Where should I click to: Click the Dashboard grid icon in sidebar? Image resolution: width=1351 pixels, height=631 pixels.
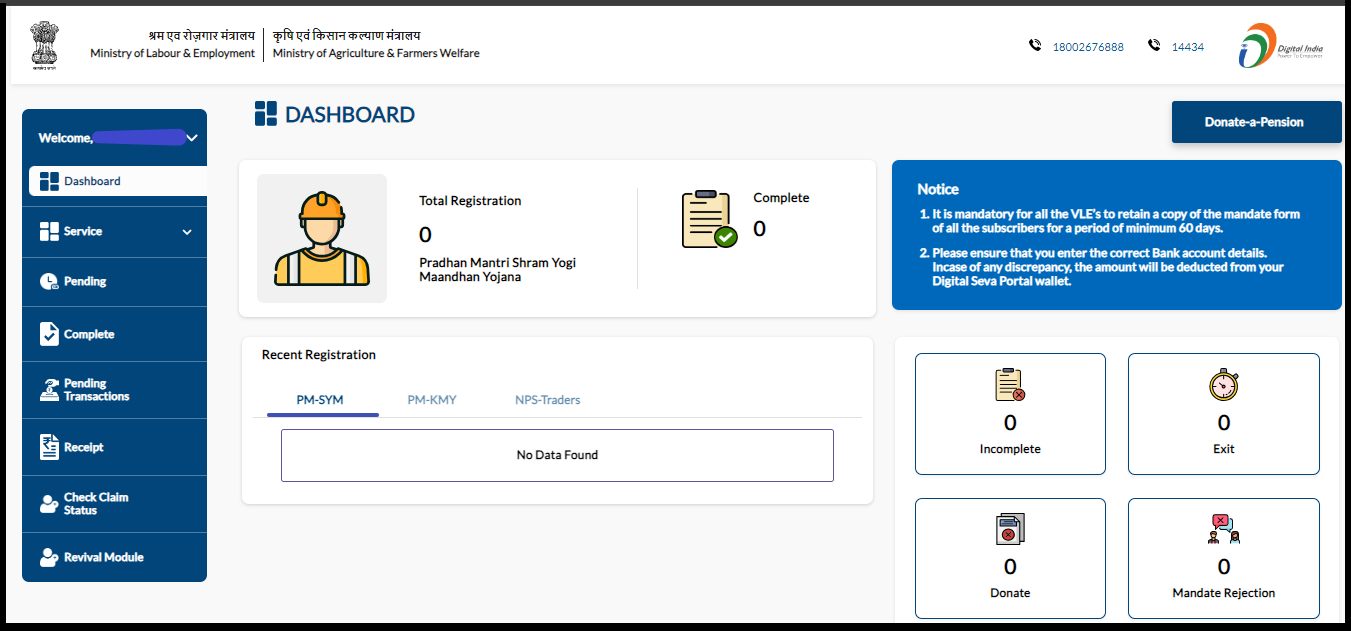click(49, 181)
